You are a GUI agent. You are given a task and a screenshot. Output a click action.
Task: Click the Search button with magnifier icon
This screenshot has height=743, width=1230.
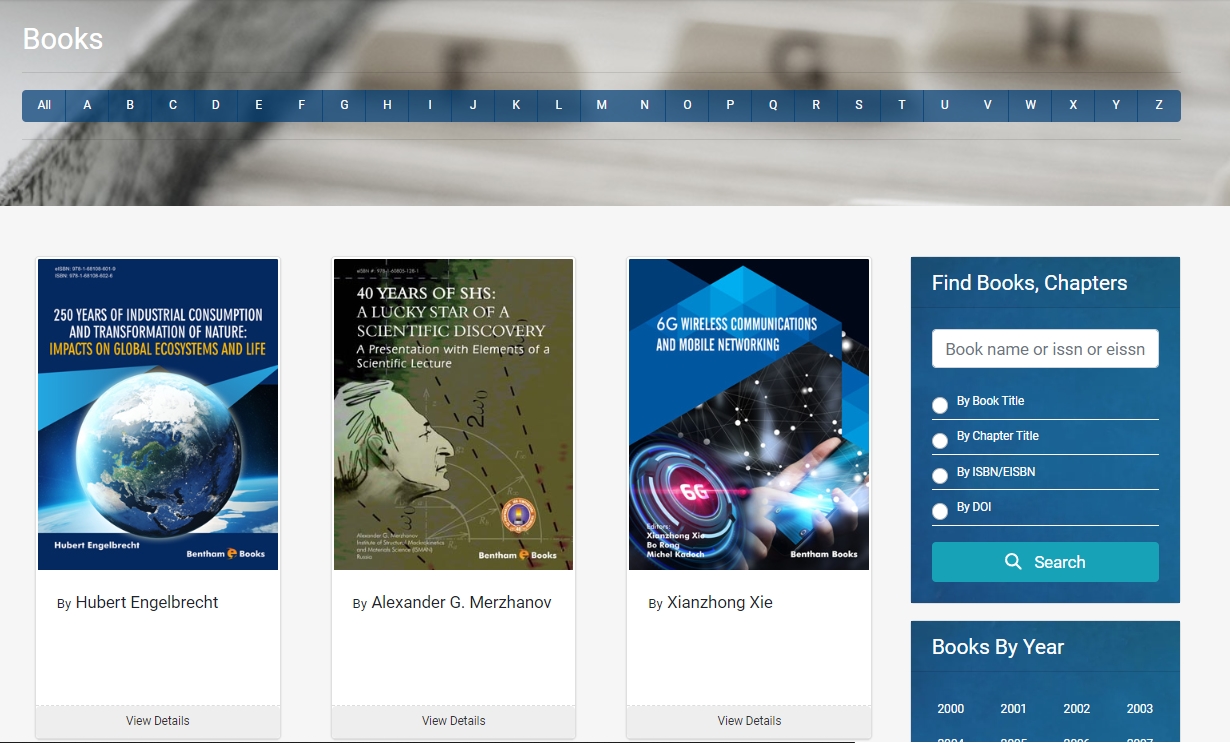pos(1045,562)
